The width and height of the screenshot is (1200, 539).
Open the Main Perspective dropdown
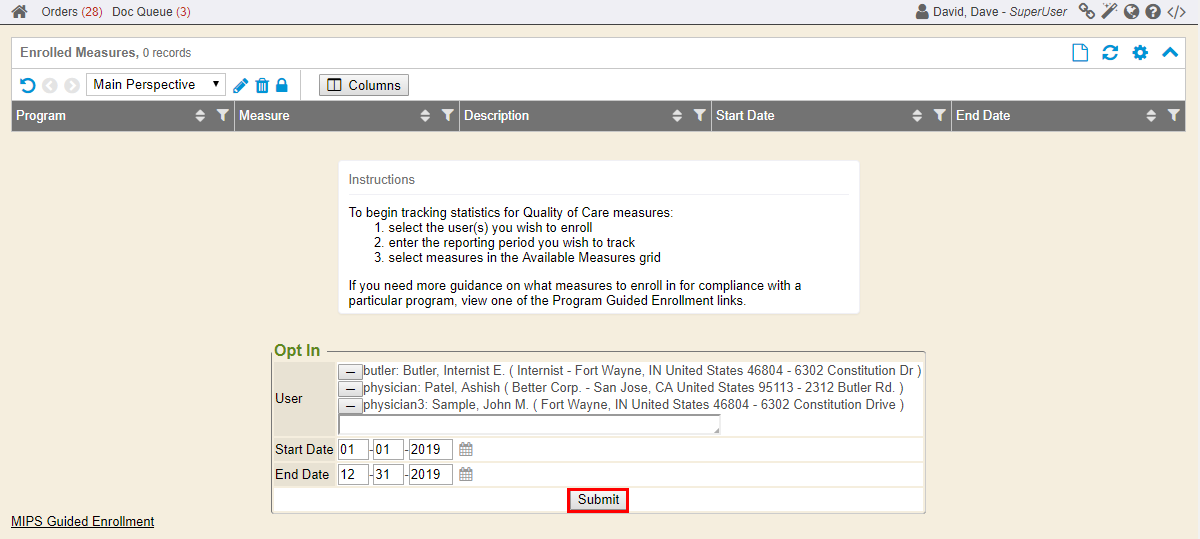[x=156, y=85]
